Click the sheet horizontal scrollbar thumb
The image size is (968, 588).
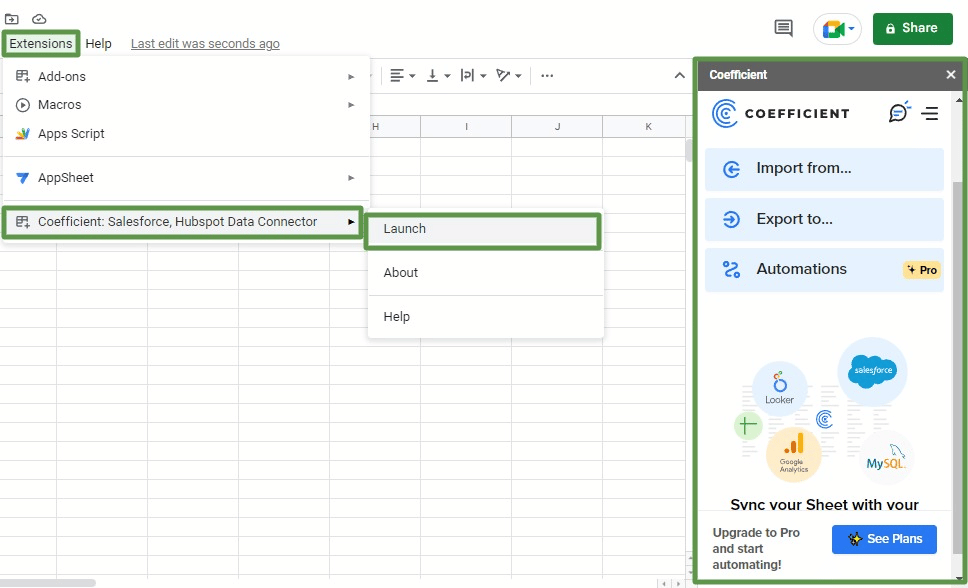(x=48, y=583)
